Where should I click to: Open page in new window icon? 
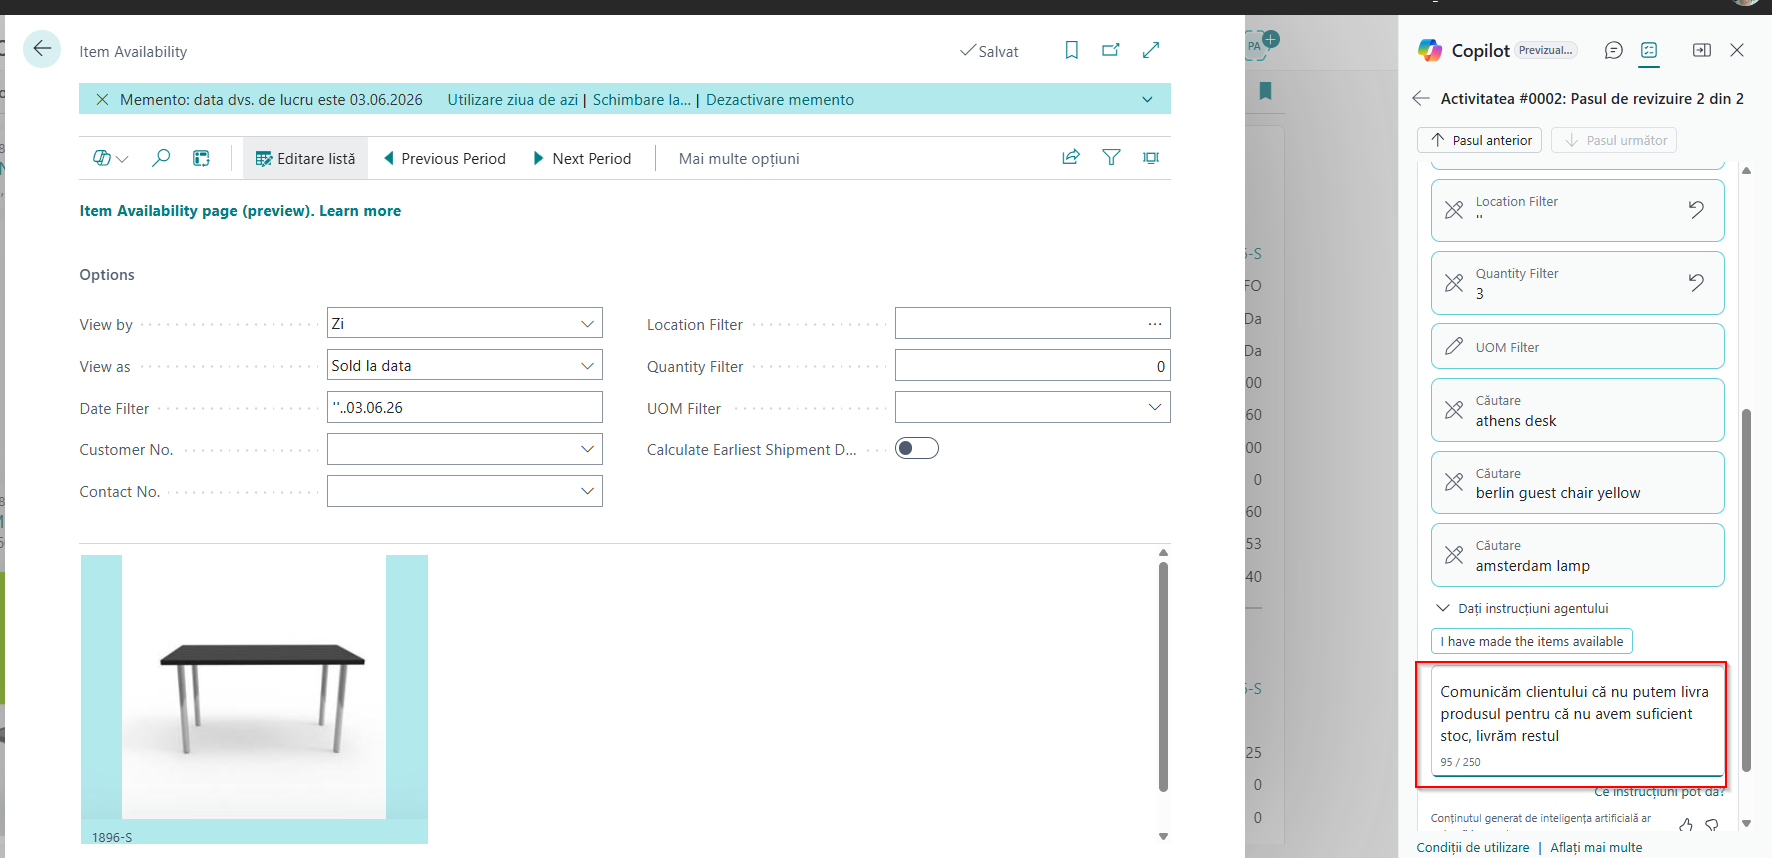pos(1111,50)
